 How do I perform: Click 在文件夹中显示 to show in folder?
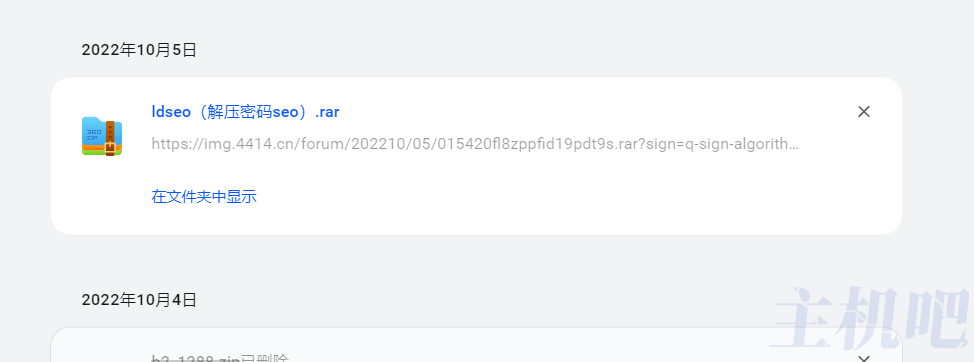pos(204,197)
